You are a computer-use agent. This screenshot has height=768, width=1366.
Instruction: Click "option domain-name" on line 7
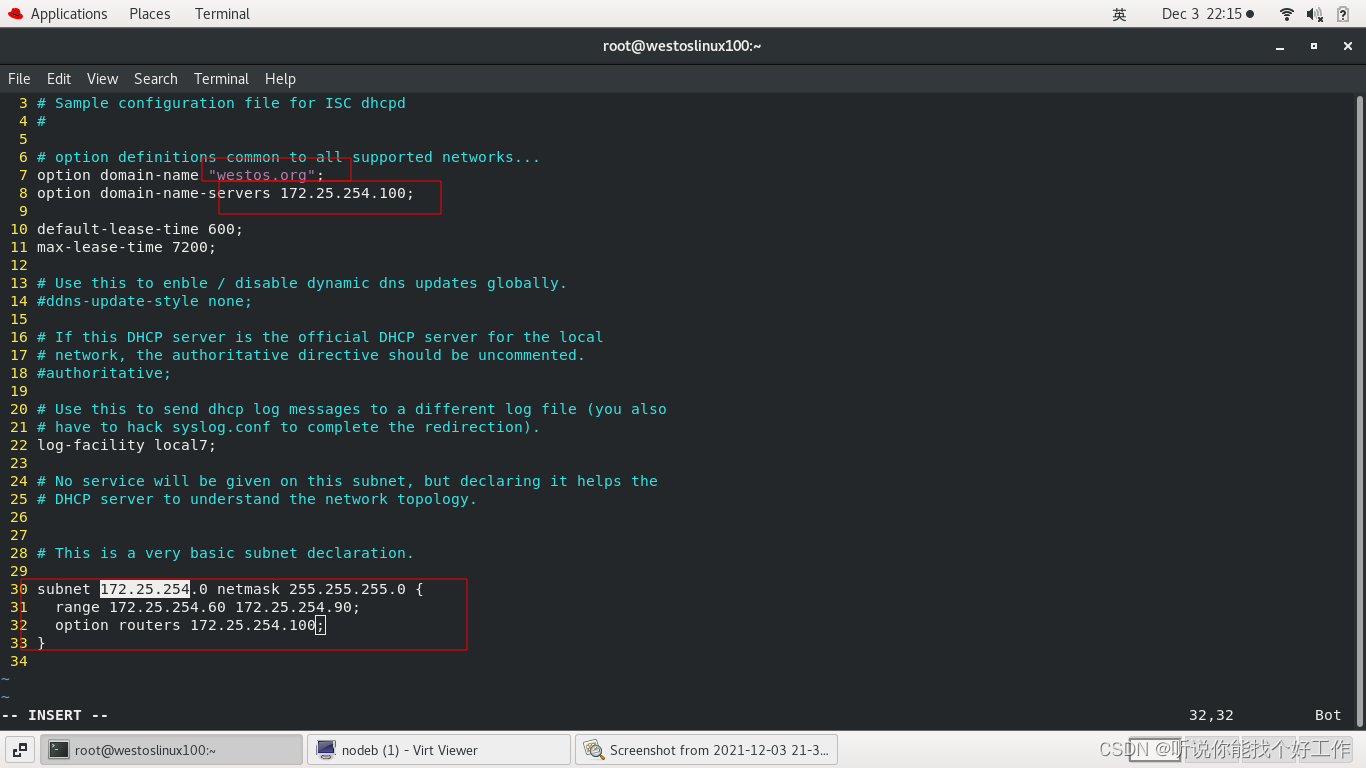pyautogui.click(x=118, y=175)
